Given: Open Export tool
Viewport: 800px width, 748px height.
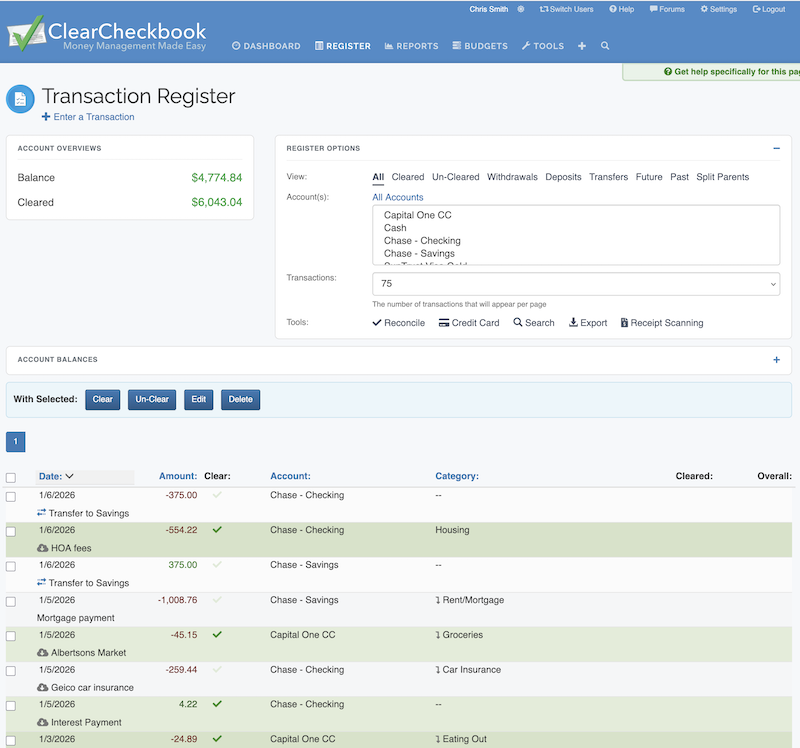Looking at the screenshot, I should pyautogui.click(x=588, y=322).
